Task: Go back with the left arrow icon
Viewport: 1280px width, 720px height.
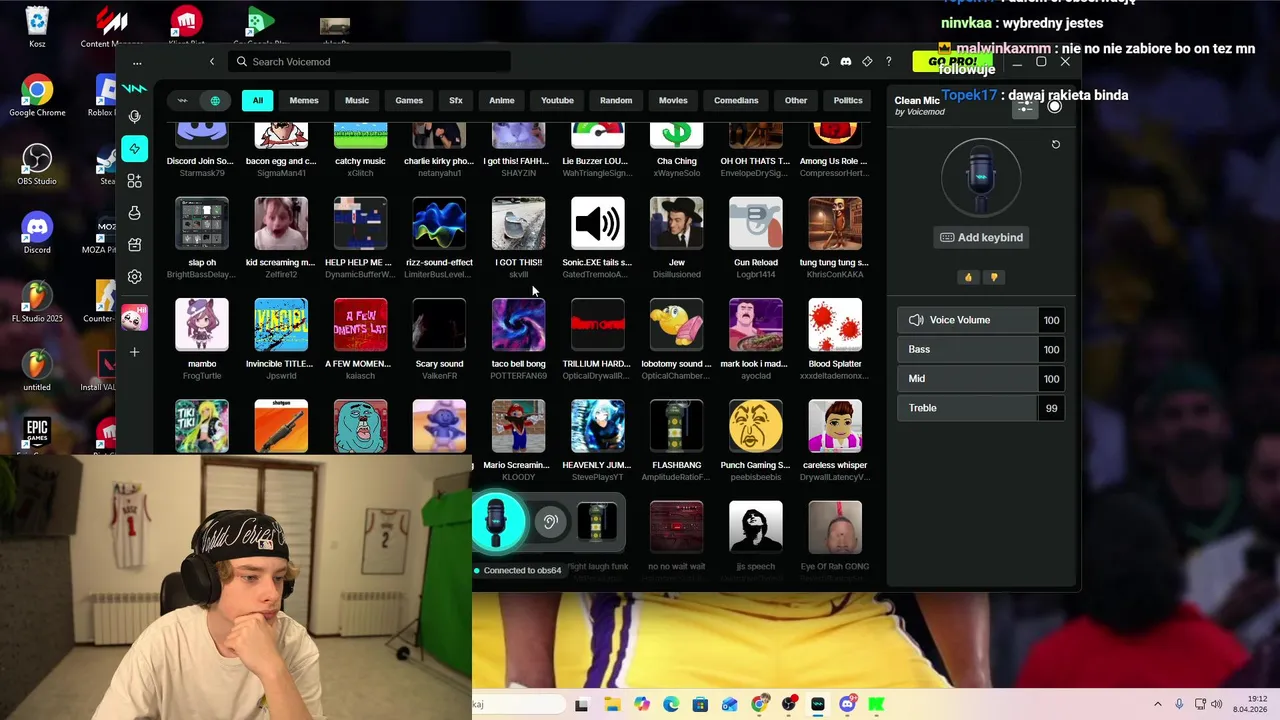Action: pos(212,62)
